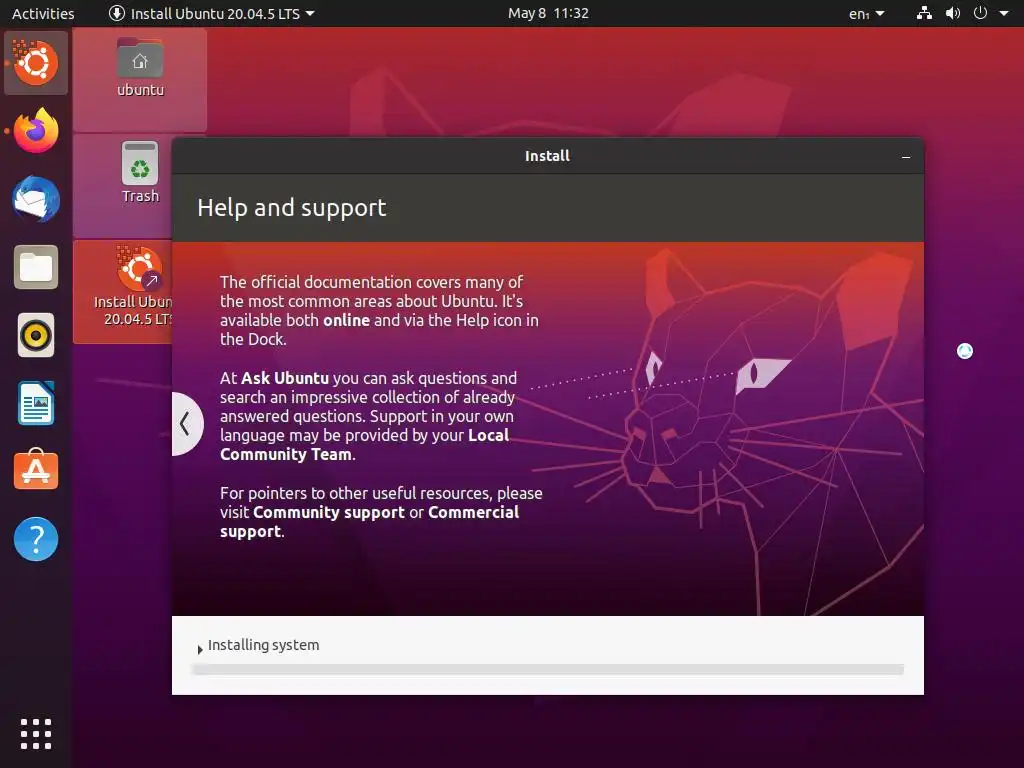Image resolution: width=1024 pixels, height=768 pixels.
Task: Open Ubuntu Software store icon
Action: tap(36, 470)
